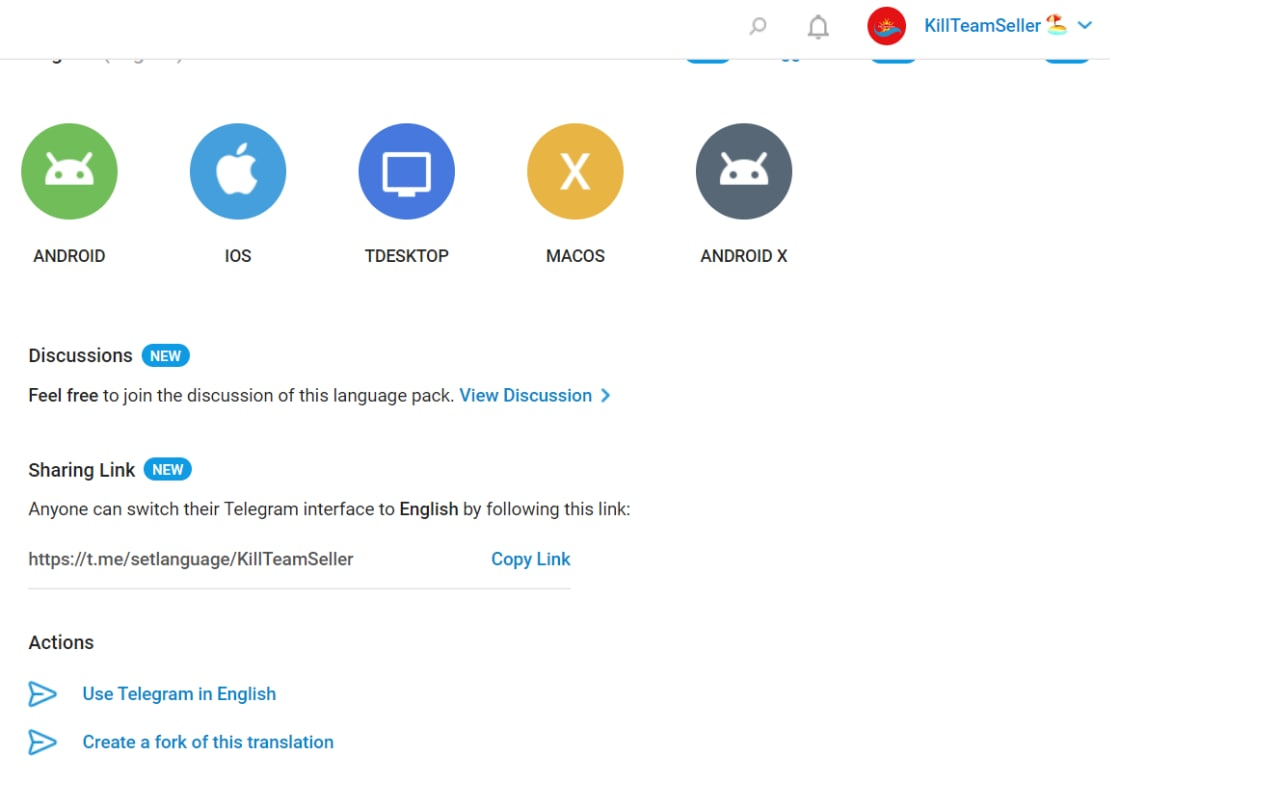Select the green Android platform icon
The image size is (1280, 807).
(x=69, y=171)
